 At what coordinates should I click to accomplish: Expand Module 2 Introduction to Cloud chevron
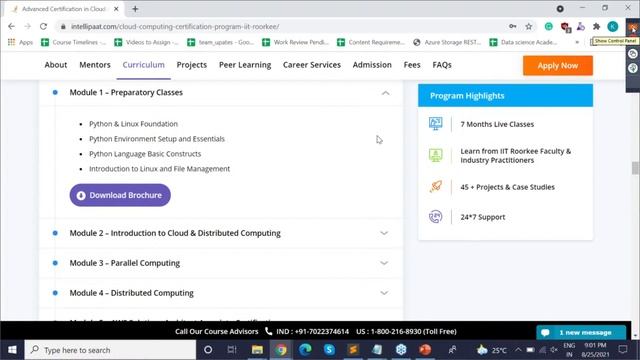point(384,233)
